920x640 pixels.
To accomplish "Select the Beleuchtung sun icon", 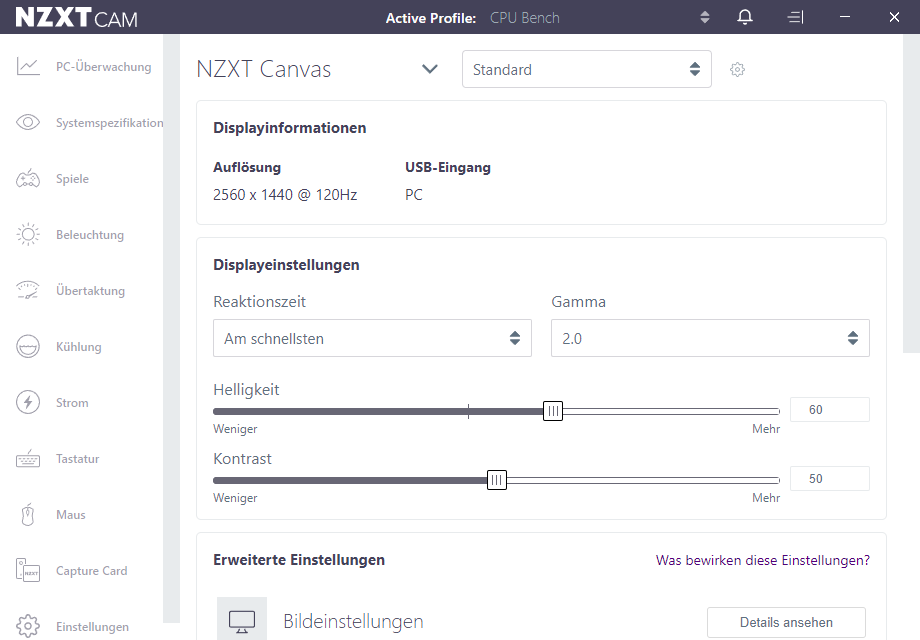I will [x=28, y=235].
